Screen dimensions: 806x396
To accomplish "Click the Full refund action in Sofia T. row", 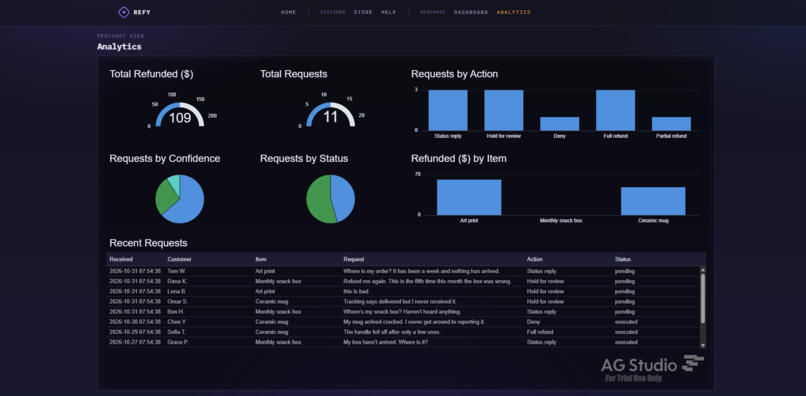I will click(540, 332).
